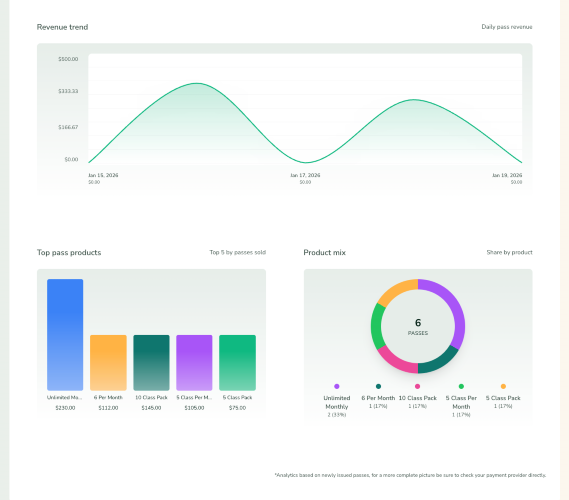This screenshot has width=569, height=500.
Task: Click the purple Unlimited Monthly legend dot
Action: 337,386
